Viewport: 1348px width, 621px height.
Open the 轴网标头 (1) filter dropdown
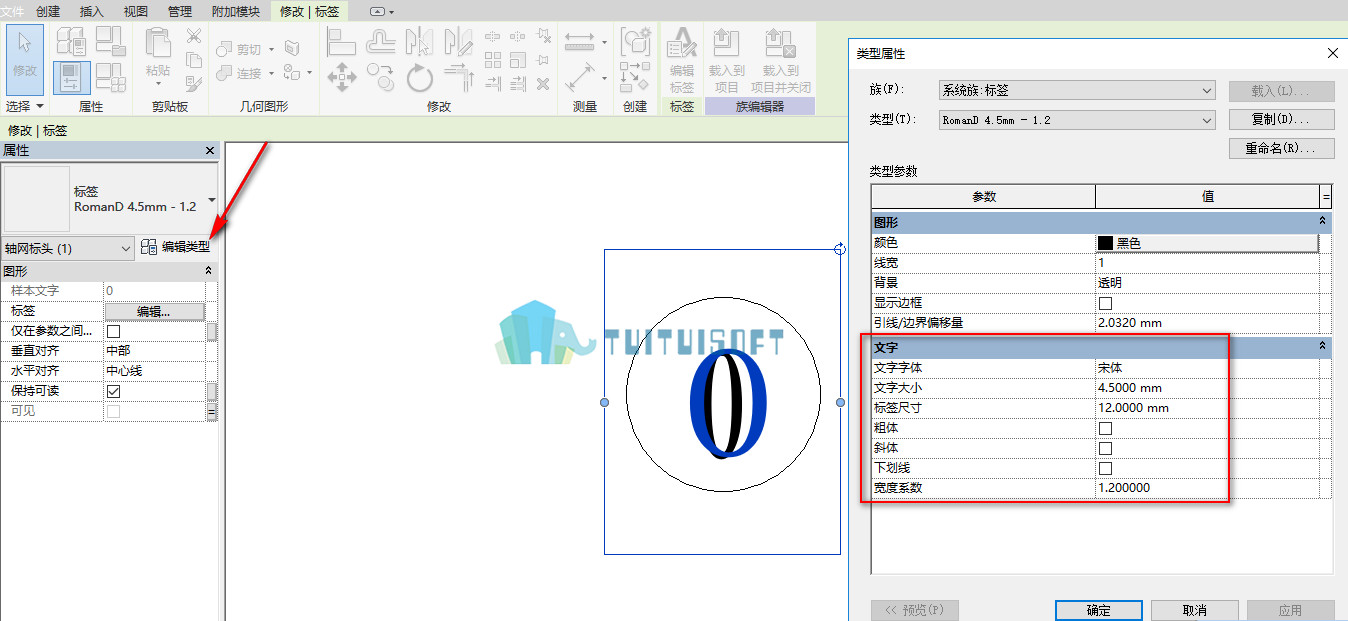point(67,248)
